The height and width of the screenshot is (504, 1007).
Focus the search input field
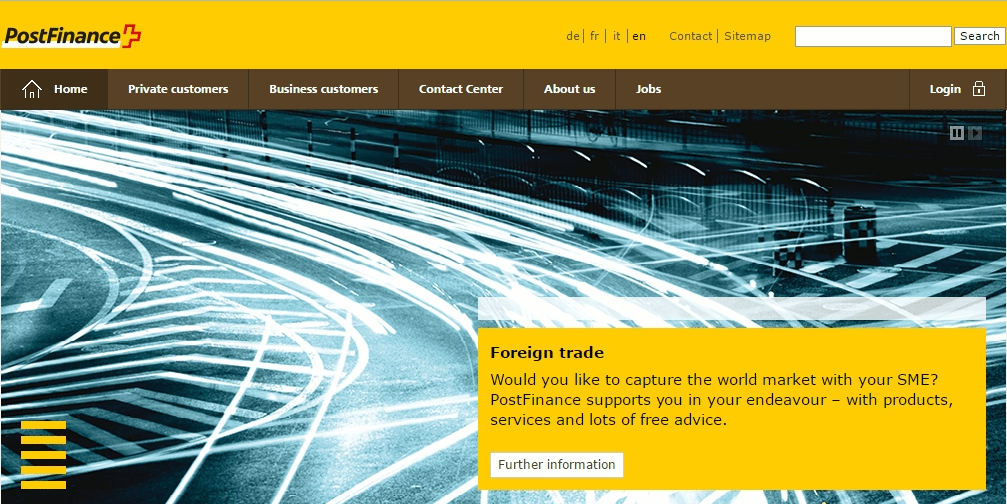coord(873,37)
